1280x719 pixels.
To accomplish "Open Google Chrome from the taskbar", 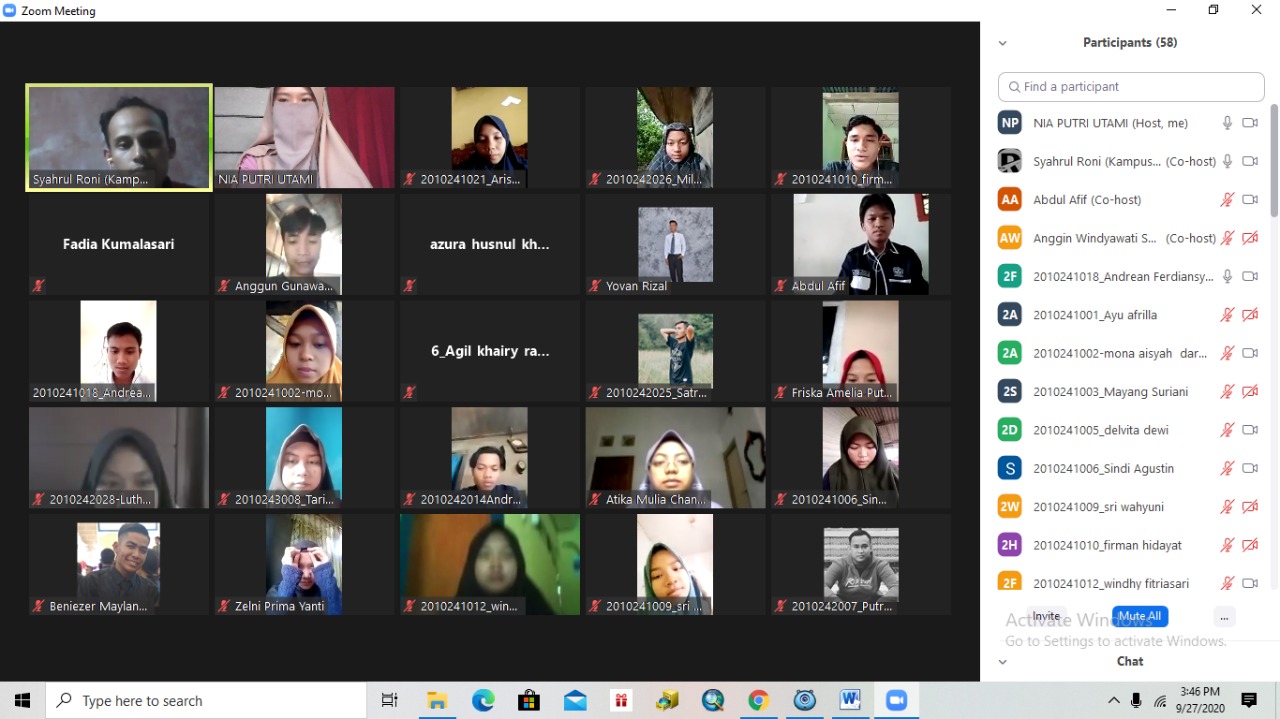I will click(758, 701).
